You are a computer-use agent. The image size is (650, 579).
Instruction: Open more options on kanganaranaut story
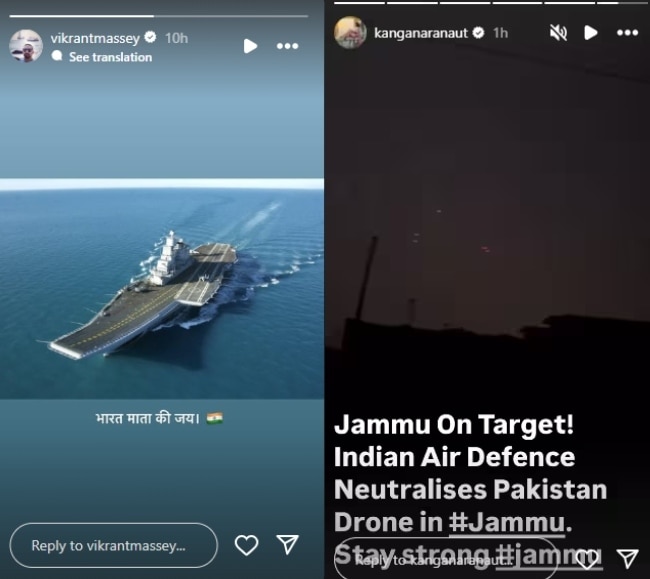point(627,32)
